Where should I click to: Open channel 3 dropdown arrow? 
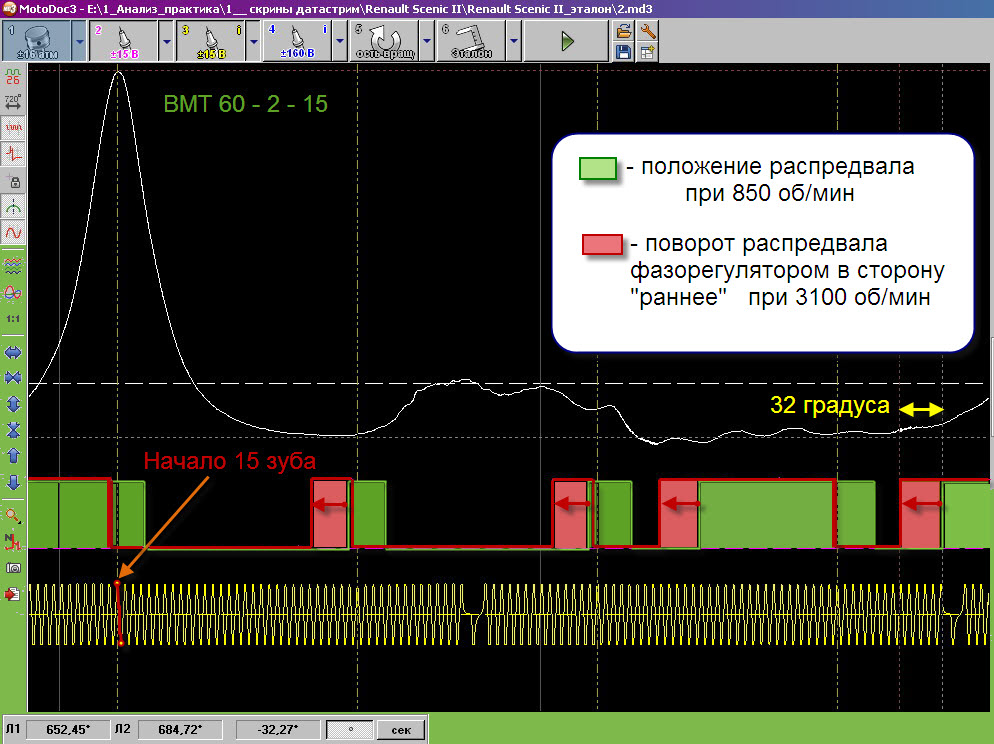(x=253, y=41)
